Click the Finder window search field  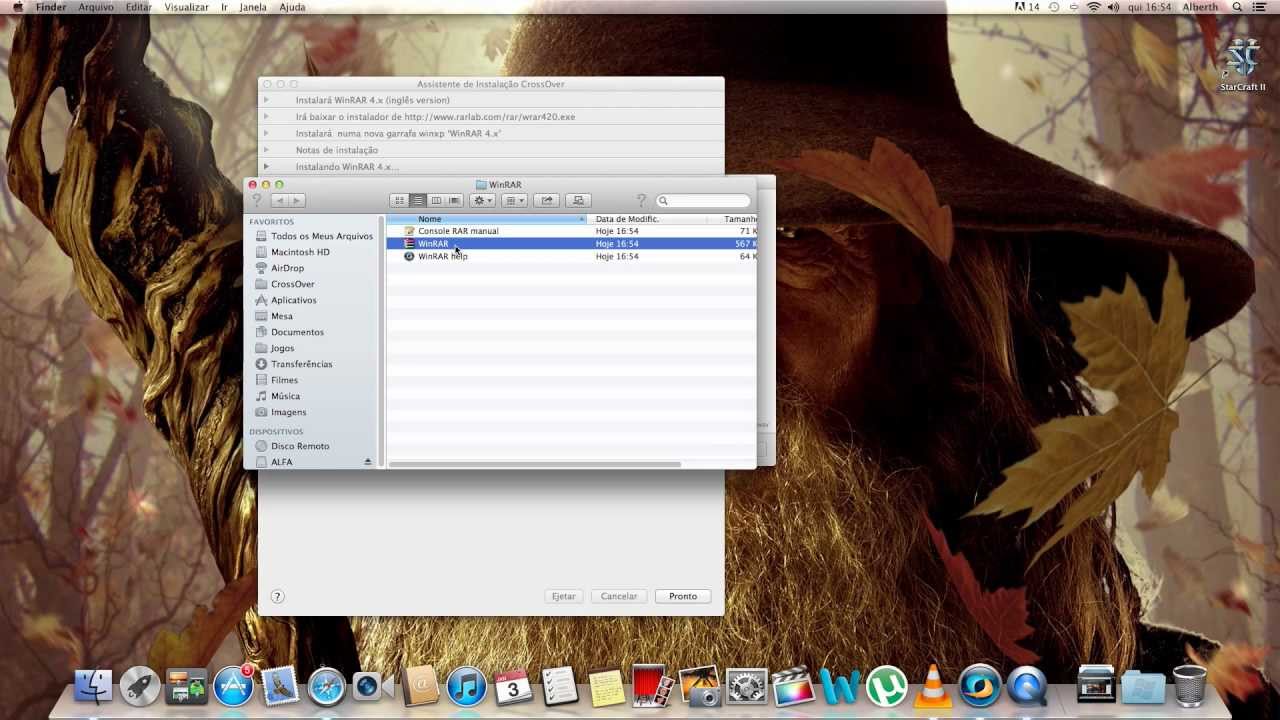tap(703, 201)
